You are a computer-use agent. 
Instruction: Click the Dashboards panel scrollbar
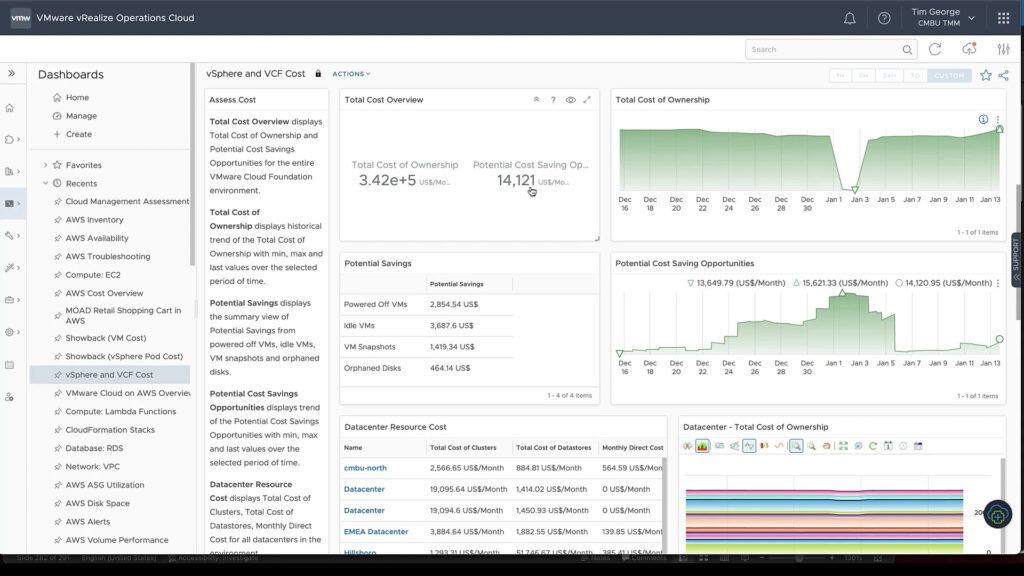192,165
